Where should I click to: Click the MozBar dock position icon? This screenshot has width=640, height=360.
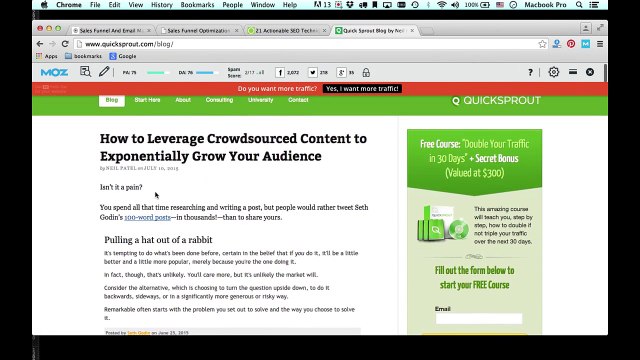573,72
